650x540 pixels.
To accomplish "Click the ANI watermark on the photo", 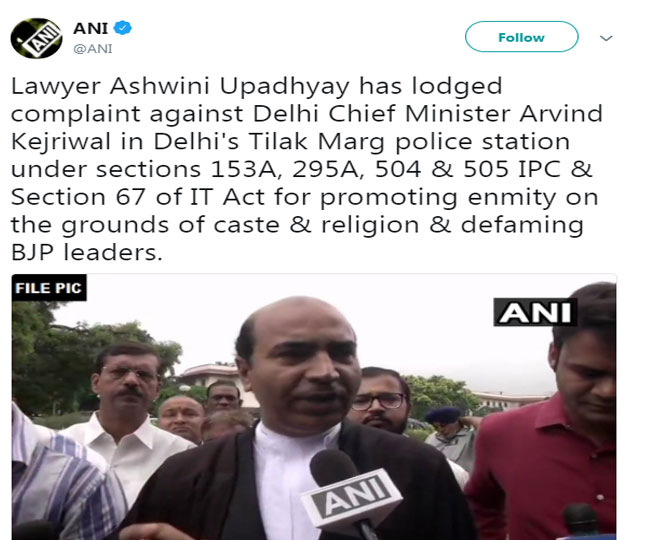I will (x=535, y=312).
